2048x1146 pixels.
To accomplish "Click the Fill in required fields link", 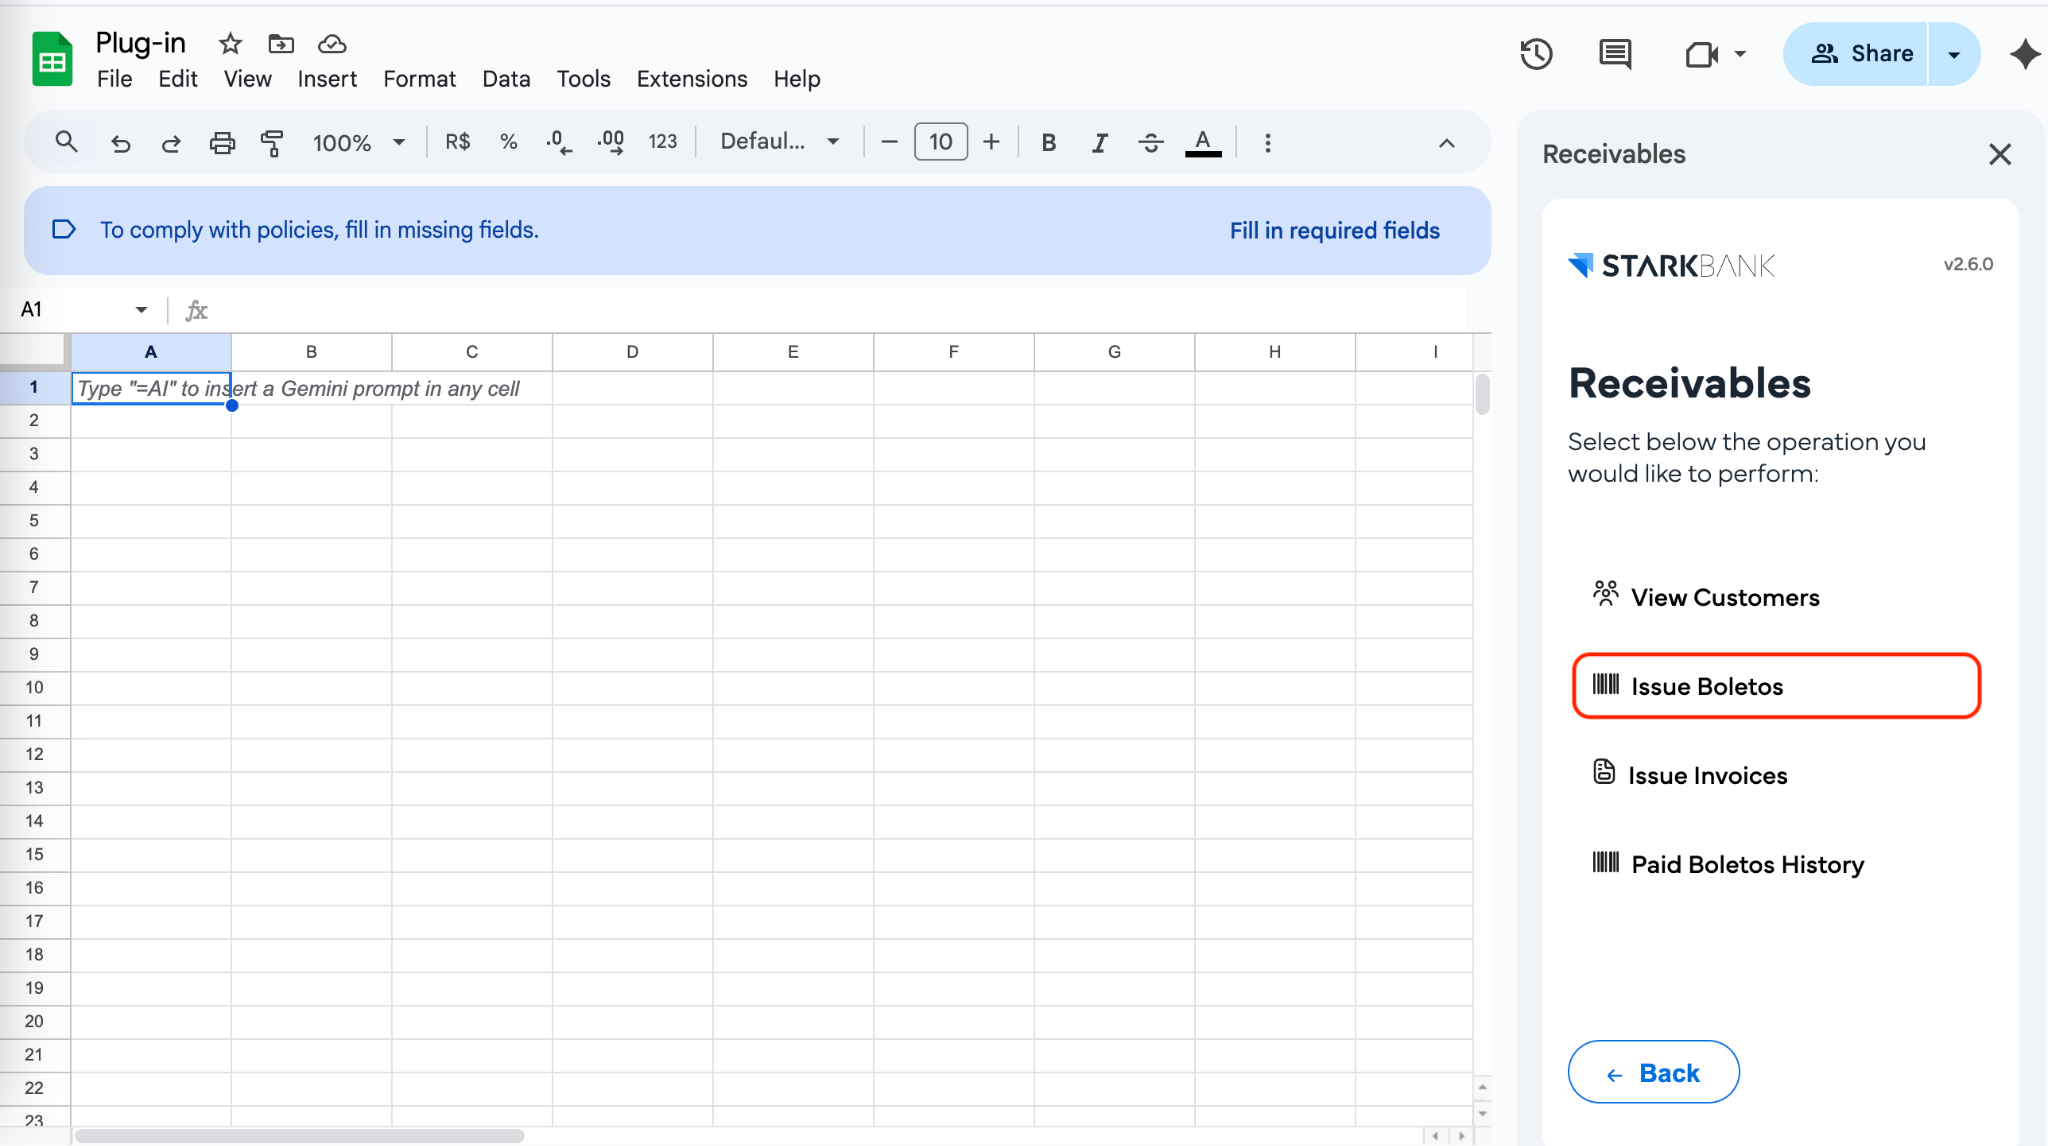I will [x=1334, y=231].
